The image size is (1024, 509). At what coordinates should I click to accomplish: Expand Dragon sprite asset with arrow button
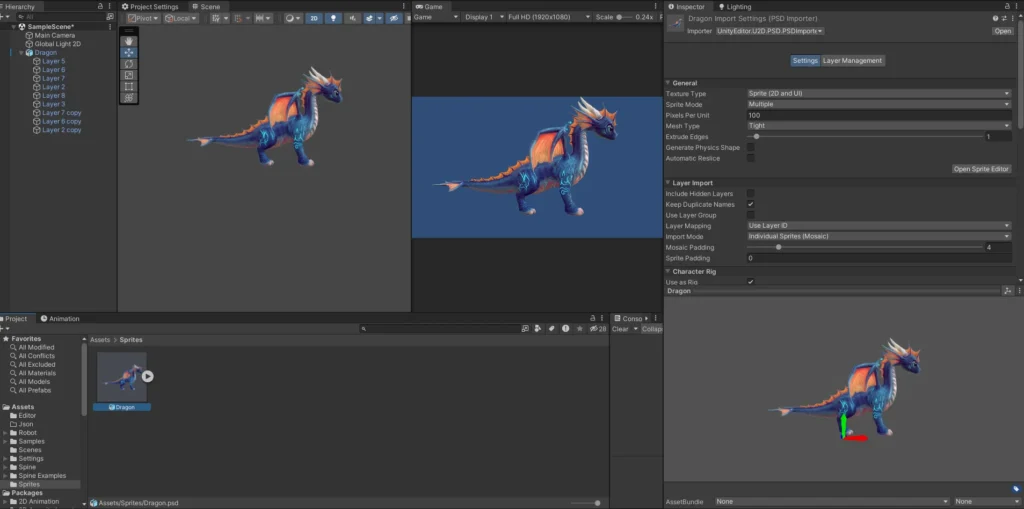pyautogui.click(x=147, y=376)
